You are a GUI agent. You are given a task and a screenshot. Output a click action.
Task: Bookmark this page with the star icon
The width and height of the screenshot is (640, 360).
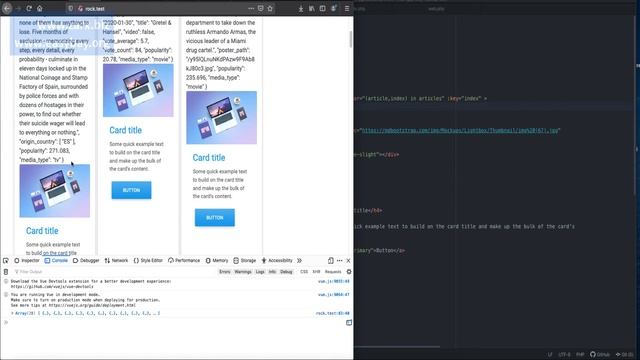coord(270,8)
